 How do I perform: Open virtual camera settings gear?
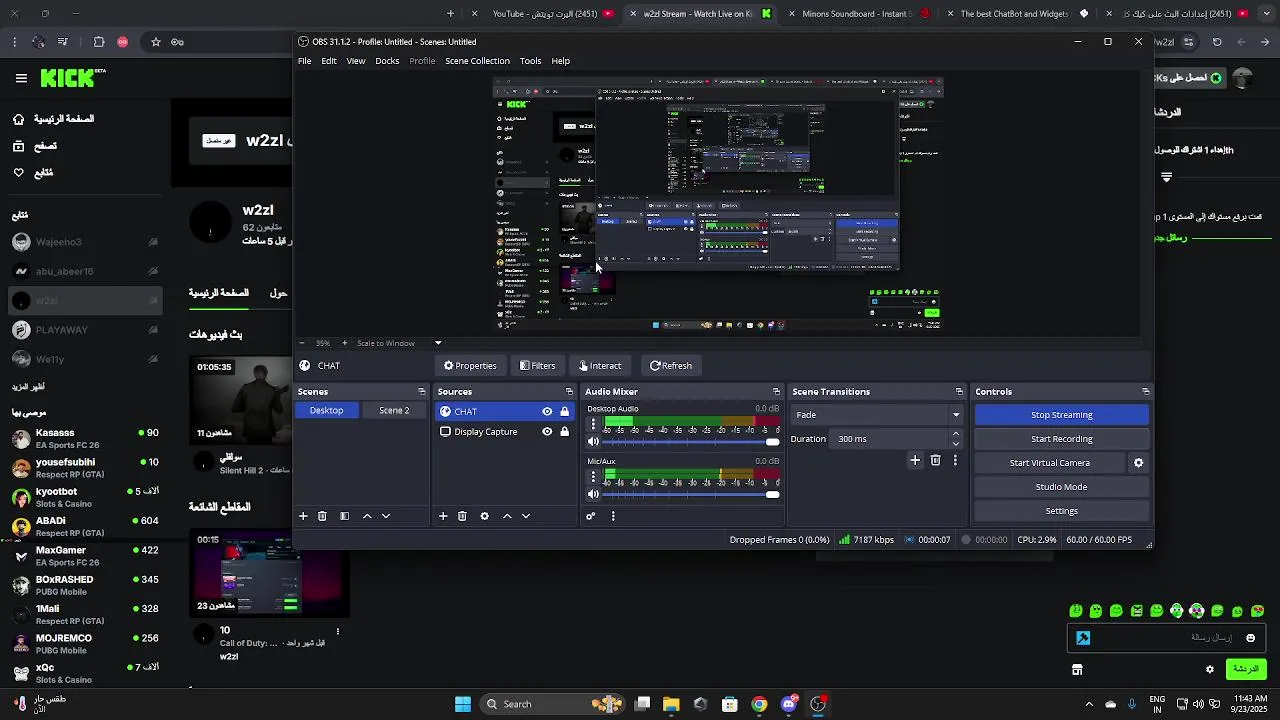1138,463
